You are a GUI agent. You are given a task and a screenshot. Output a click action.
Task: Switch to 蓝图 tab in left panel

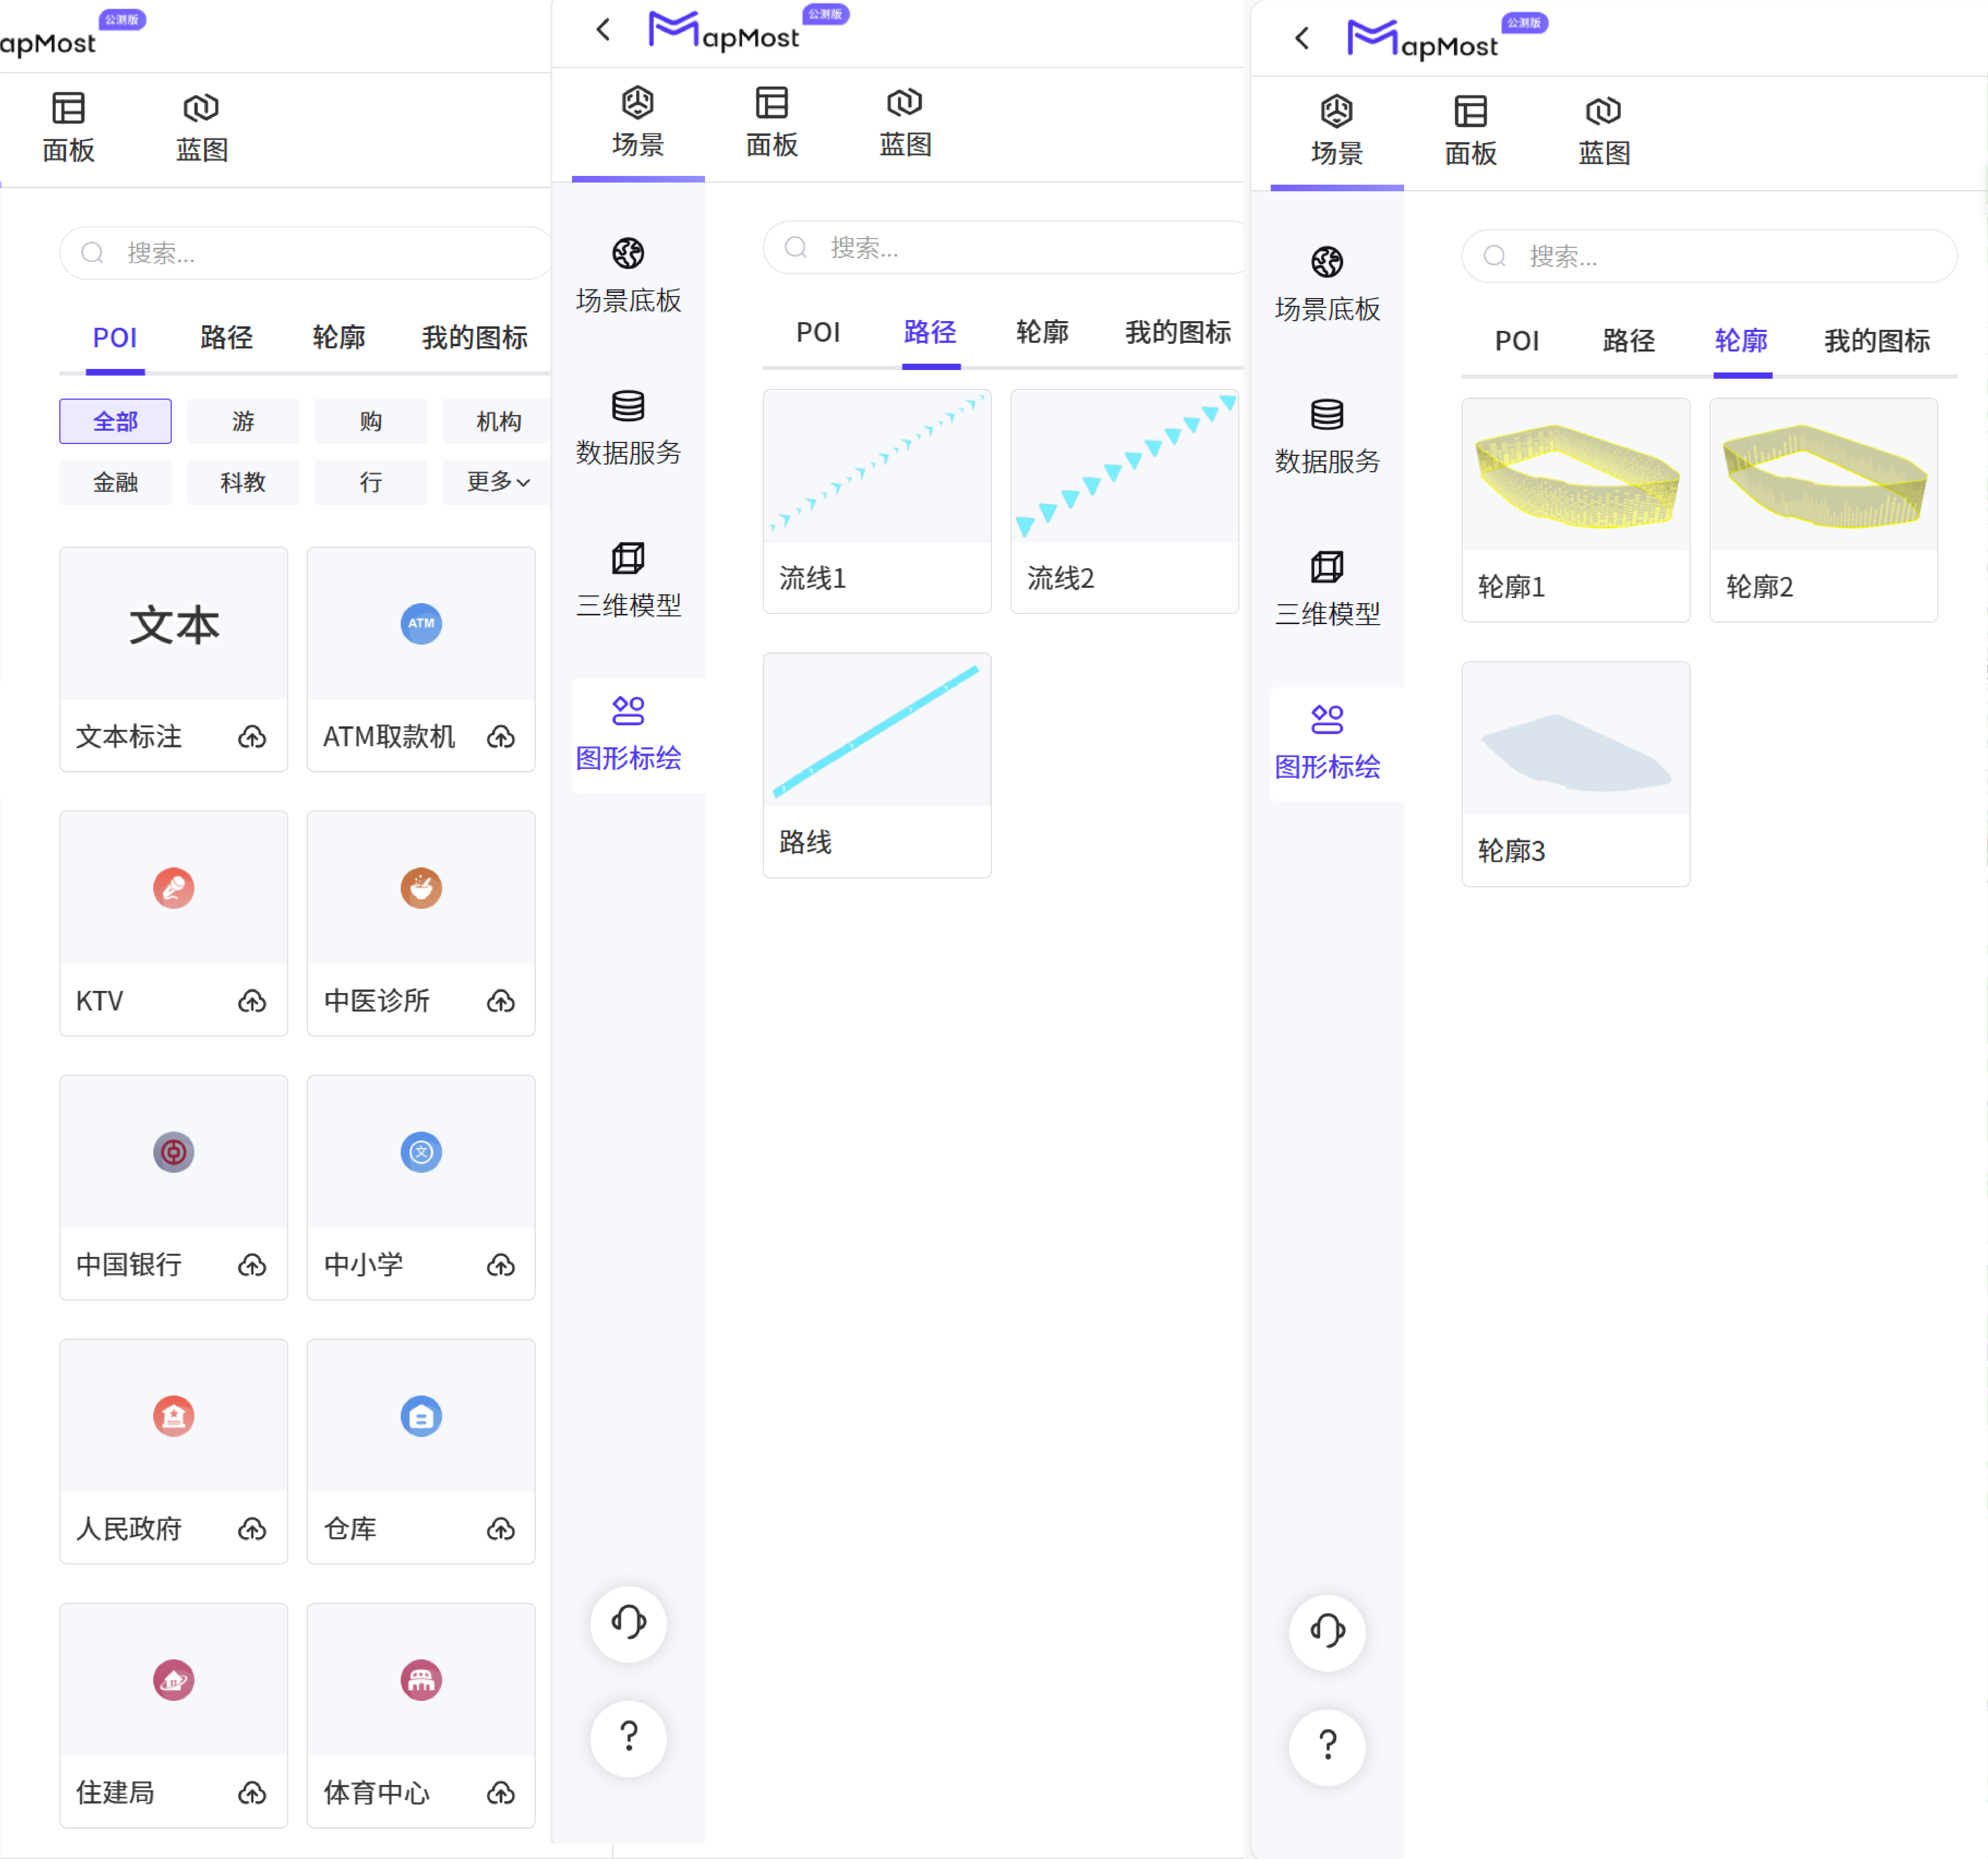(x=202, y=128)
